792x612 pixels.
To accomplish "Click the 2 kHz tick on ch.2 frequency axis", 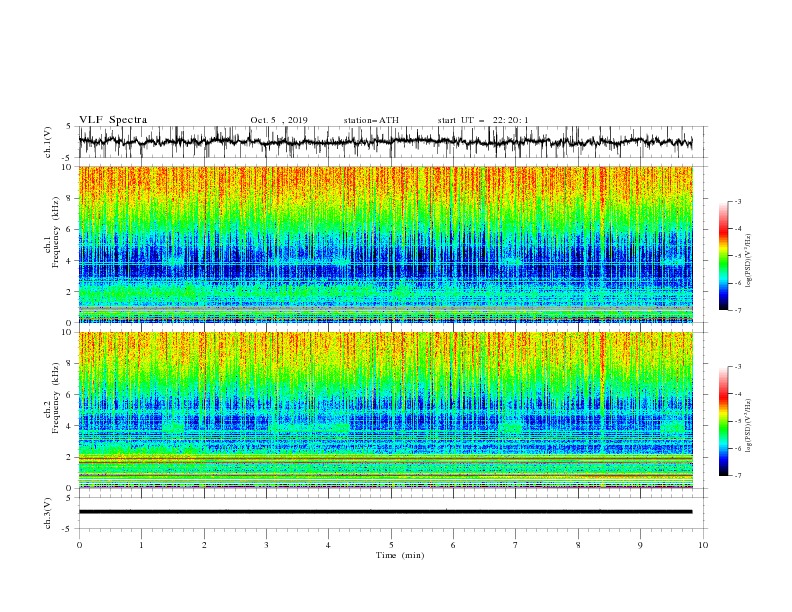I will pyautogui.click(x=70, y=457).
